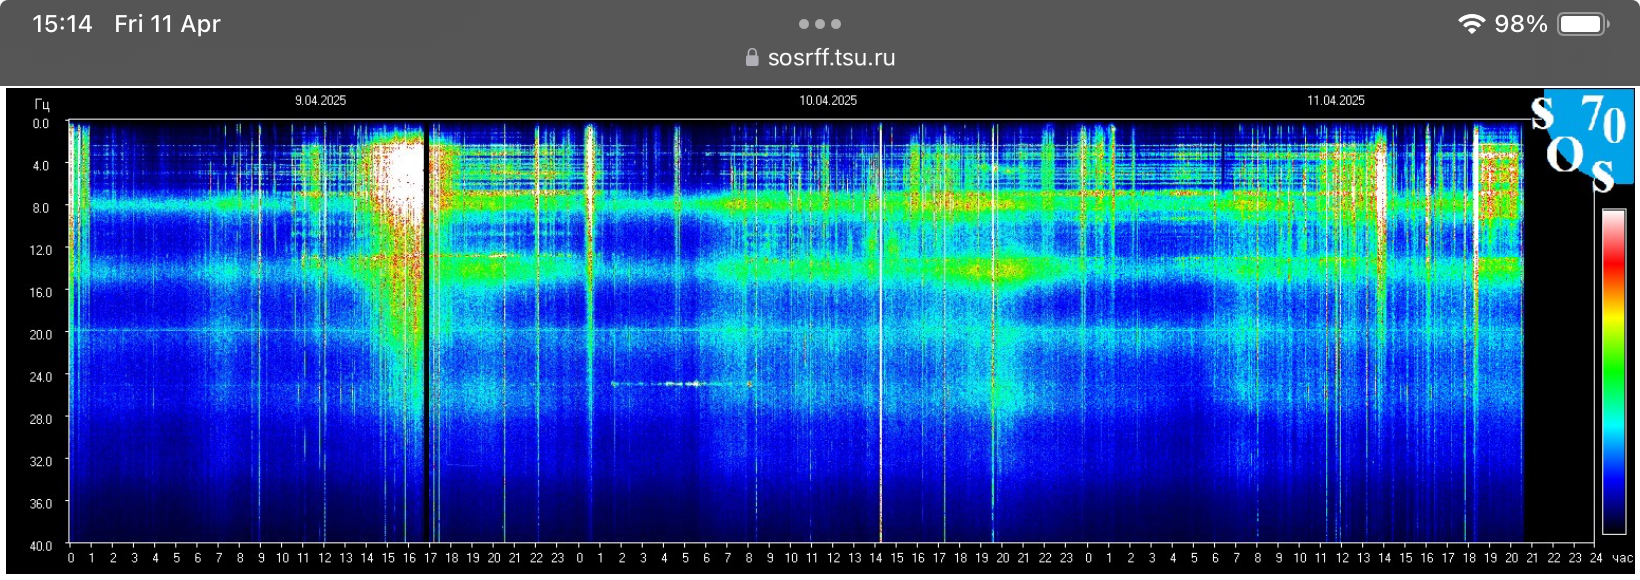Tap the vertical color intensity scale bar
The width and height of the screenshot is (1640, 580).
(1614, 371)
